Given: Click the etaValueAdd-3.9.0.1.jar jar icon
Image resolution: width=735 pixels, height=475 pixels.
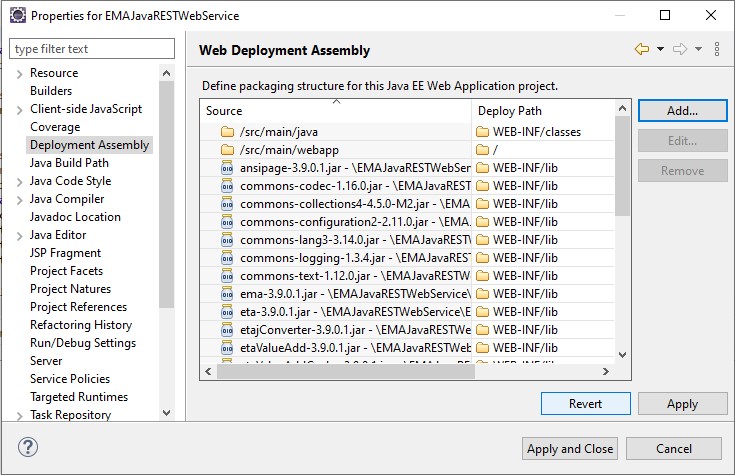Looking at the screenshot, I should click(227, 348).
